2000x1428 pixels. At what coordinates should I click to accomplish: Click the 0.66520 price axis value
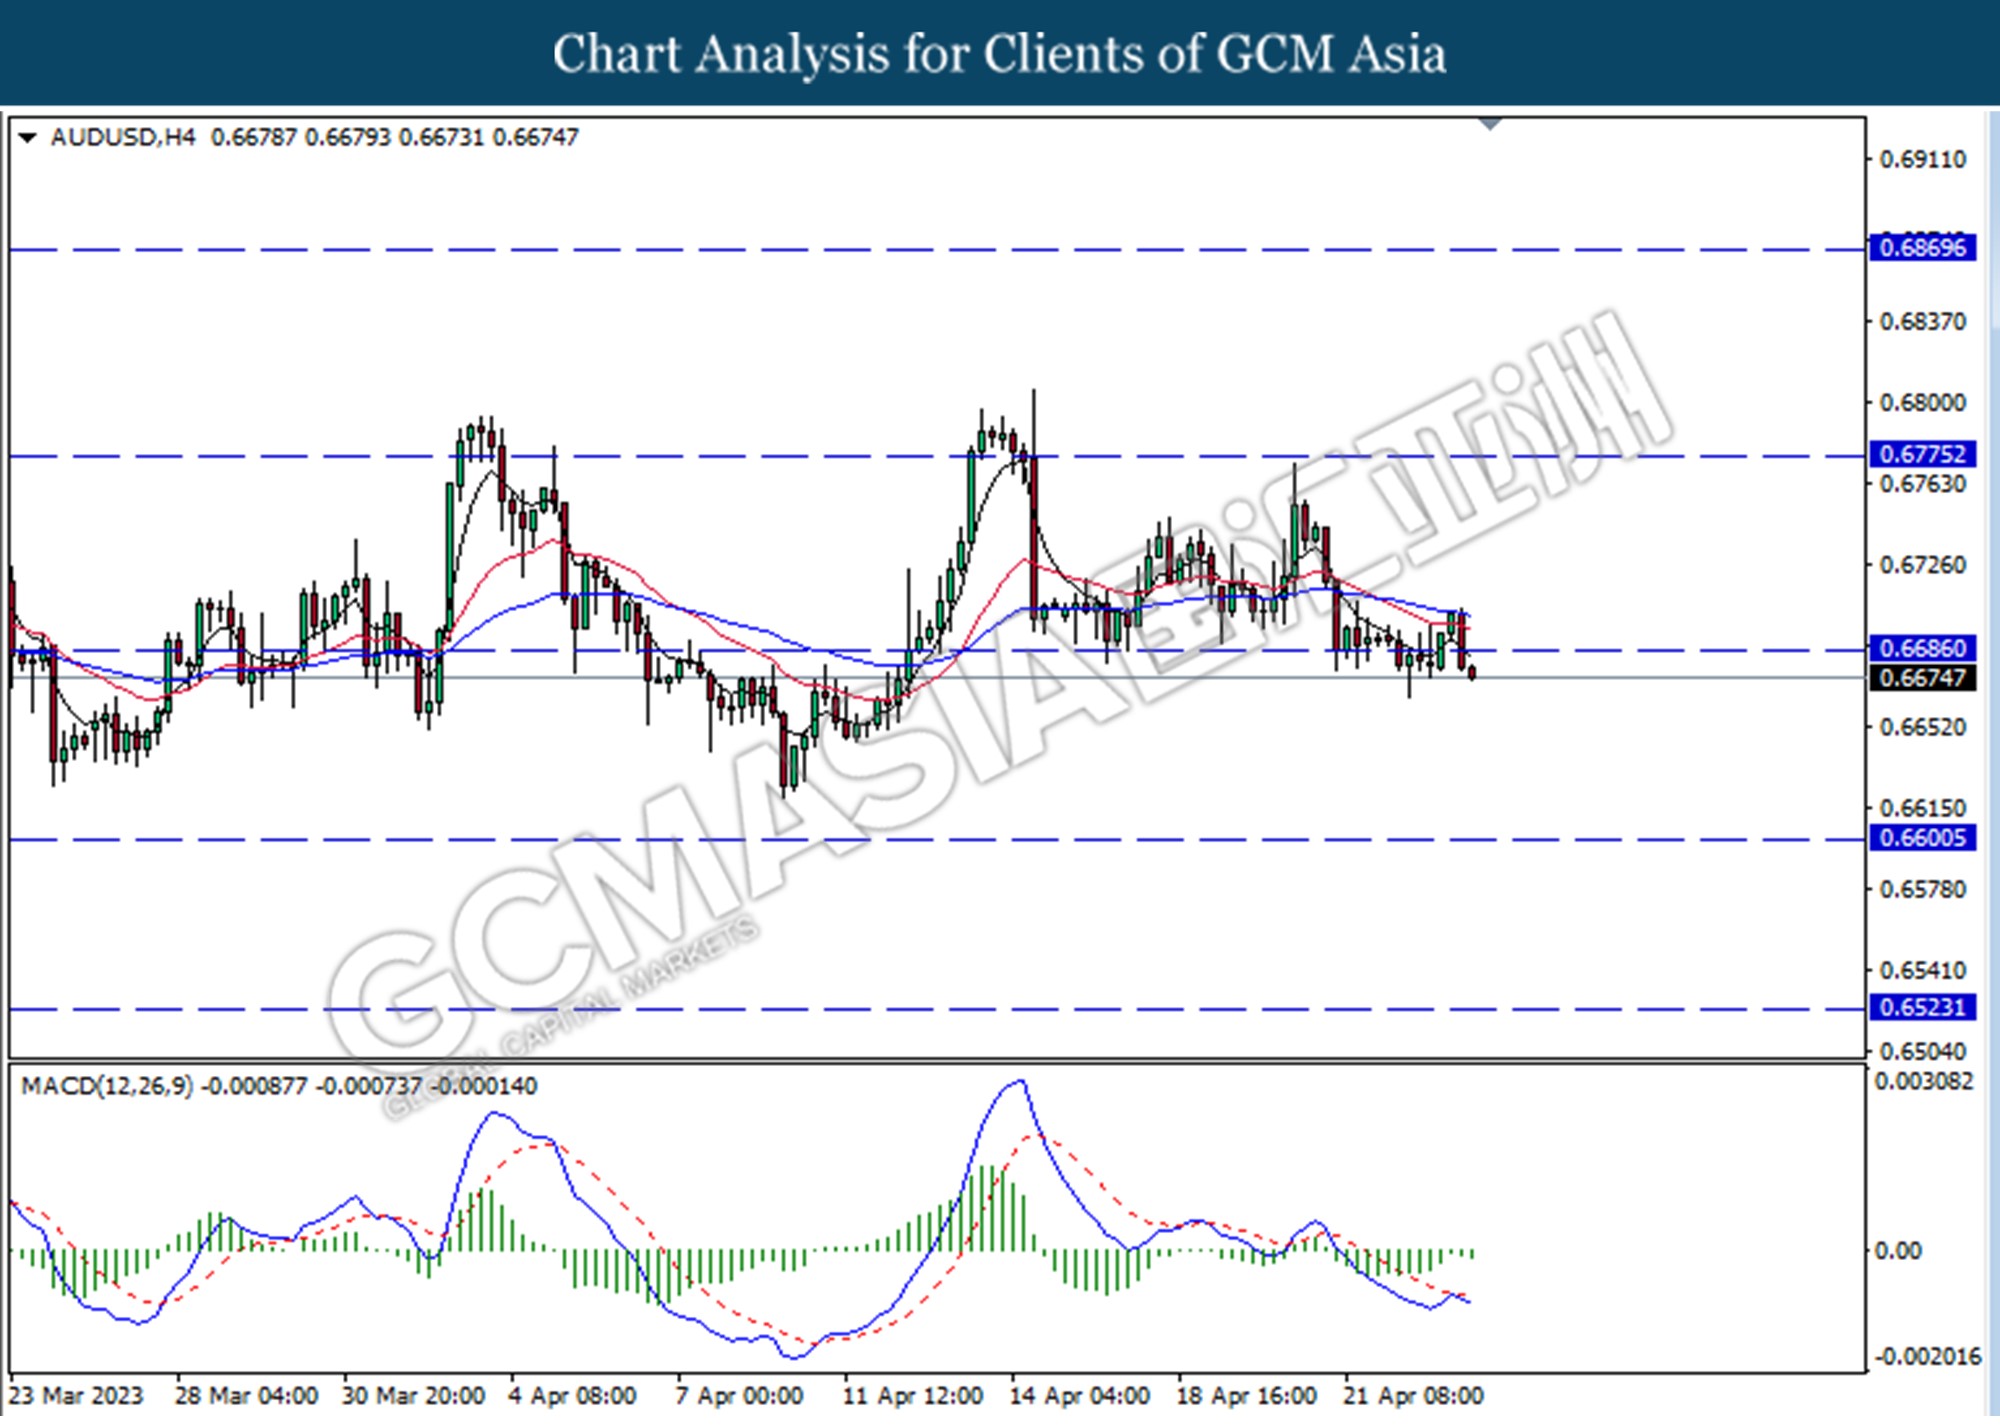(x=1922, y=727)
